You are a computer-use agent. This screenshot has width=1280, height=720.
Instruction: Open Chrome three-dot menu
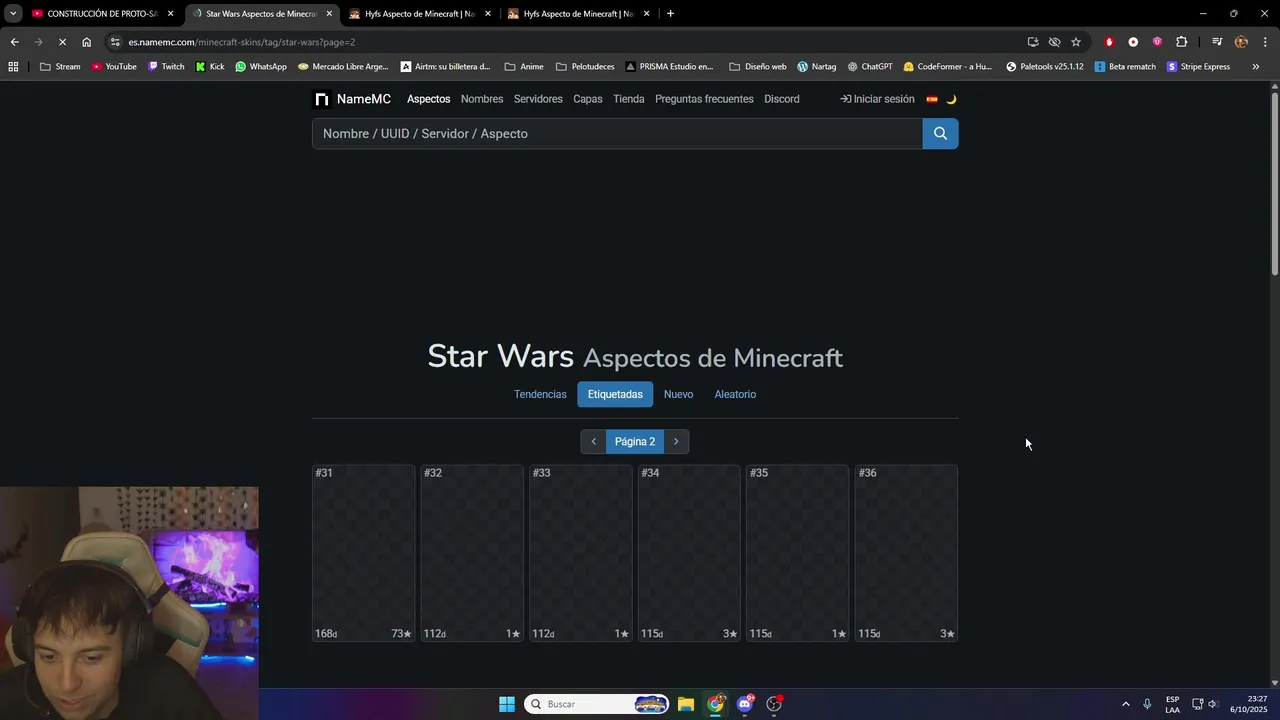pos(1266,42)
